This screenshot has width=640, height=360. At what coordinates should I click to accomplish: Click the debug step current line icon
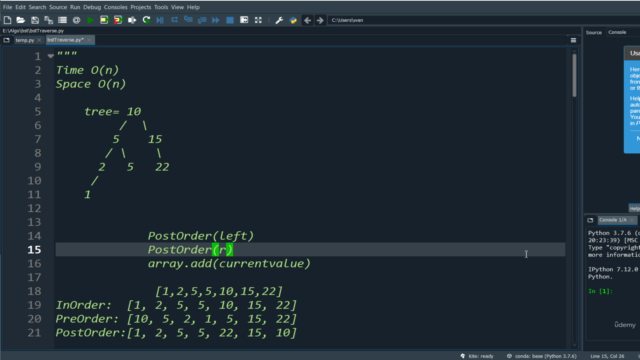tap(174, 20)
